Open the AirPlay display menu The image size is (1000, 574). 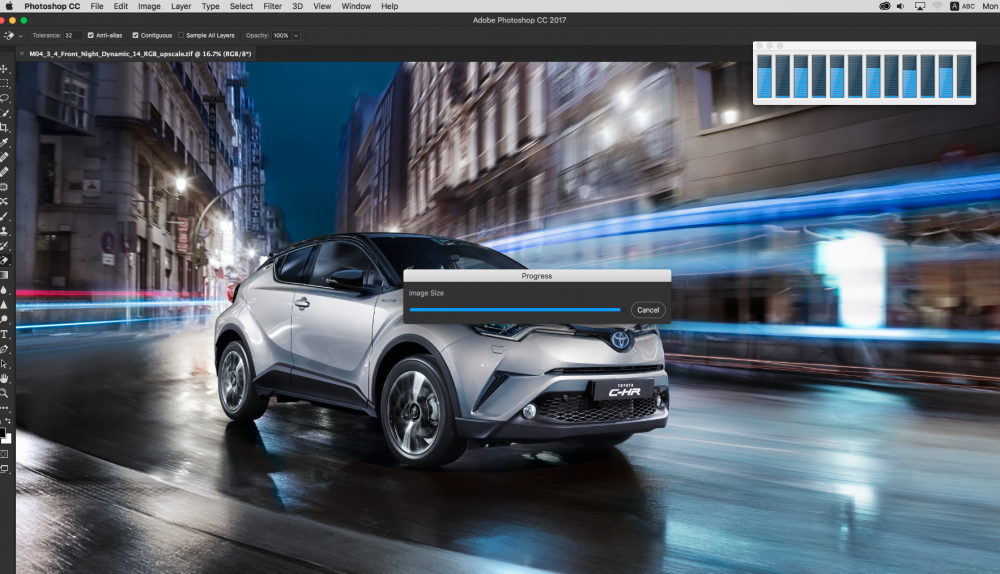click(920, 6)
